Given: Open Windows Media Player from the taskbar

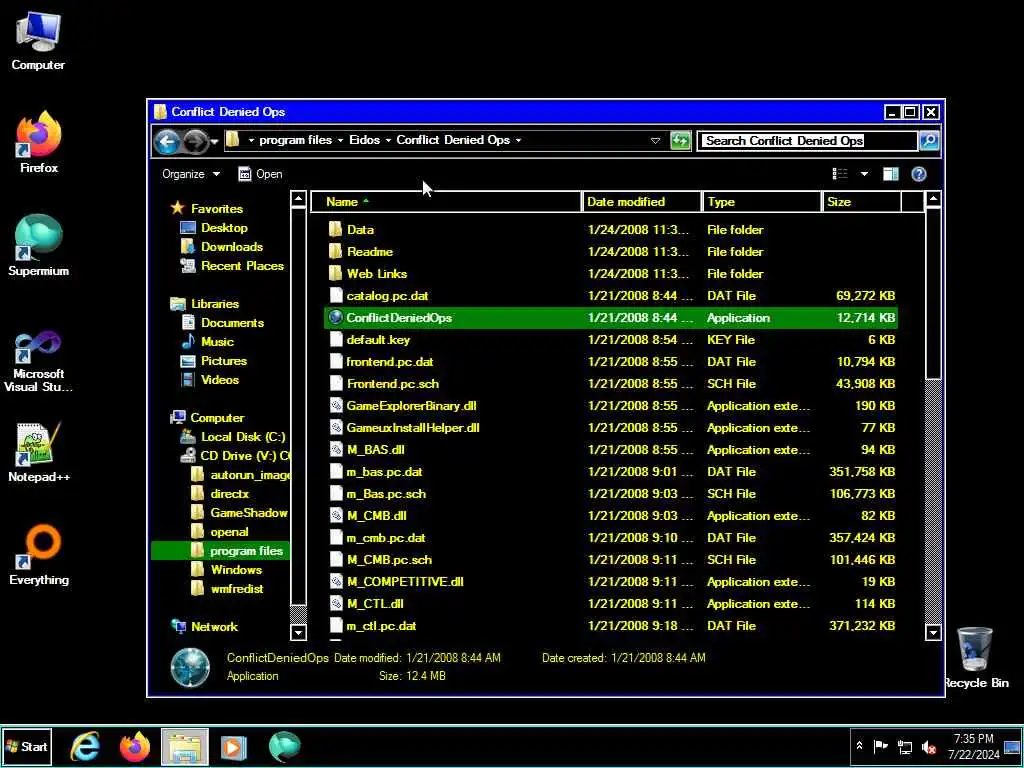Looking at the screenshot, I should (x=234, y=746).
